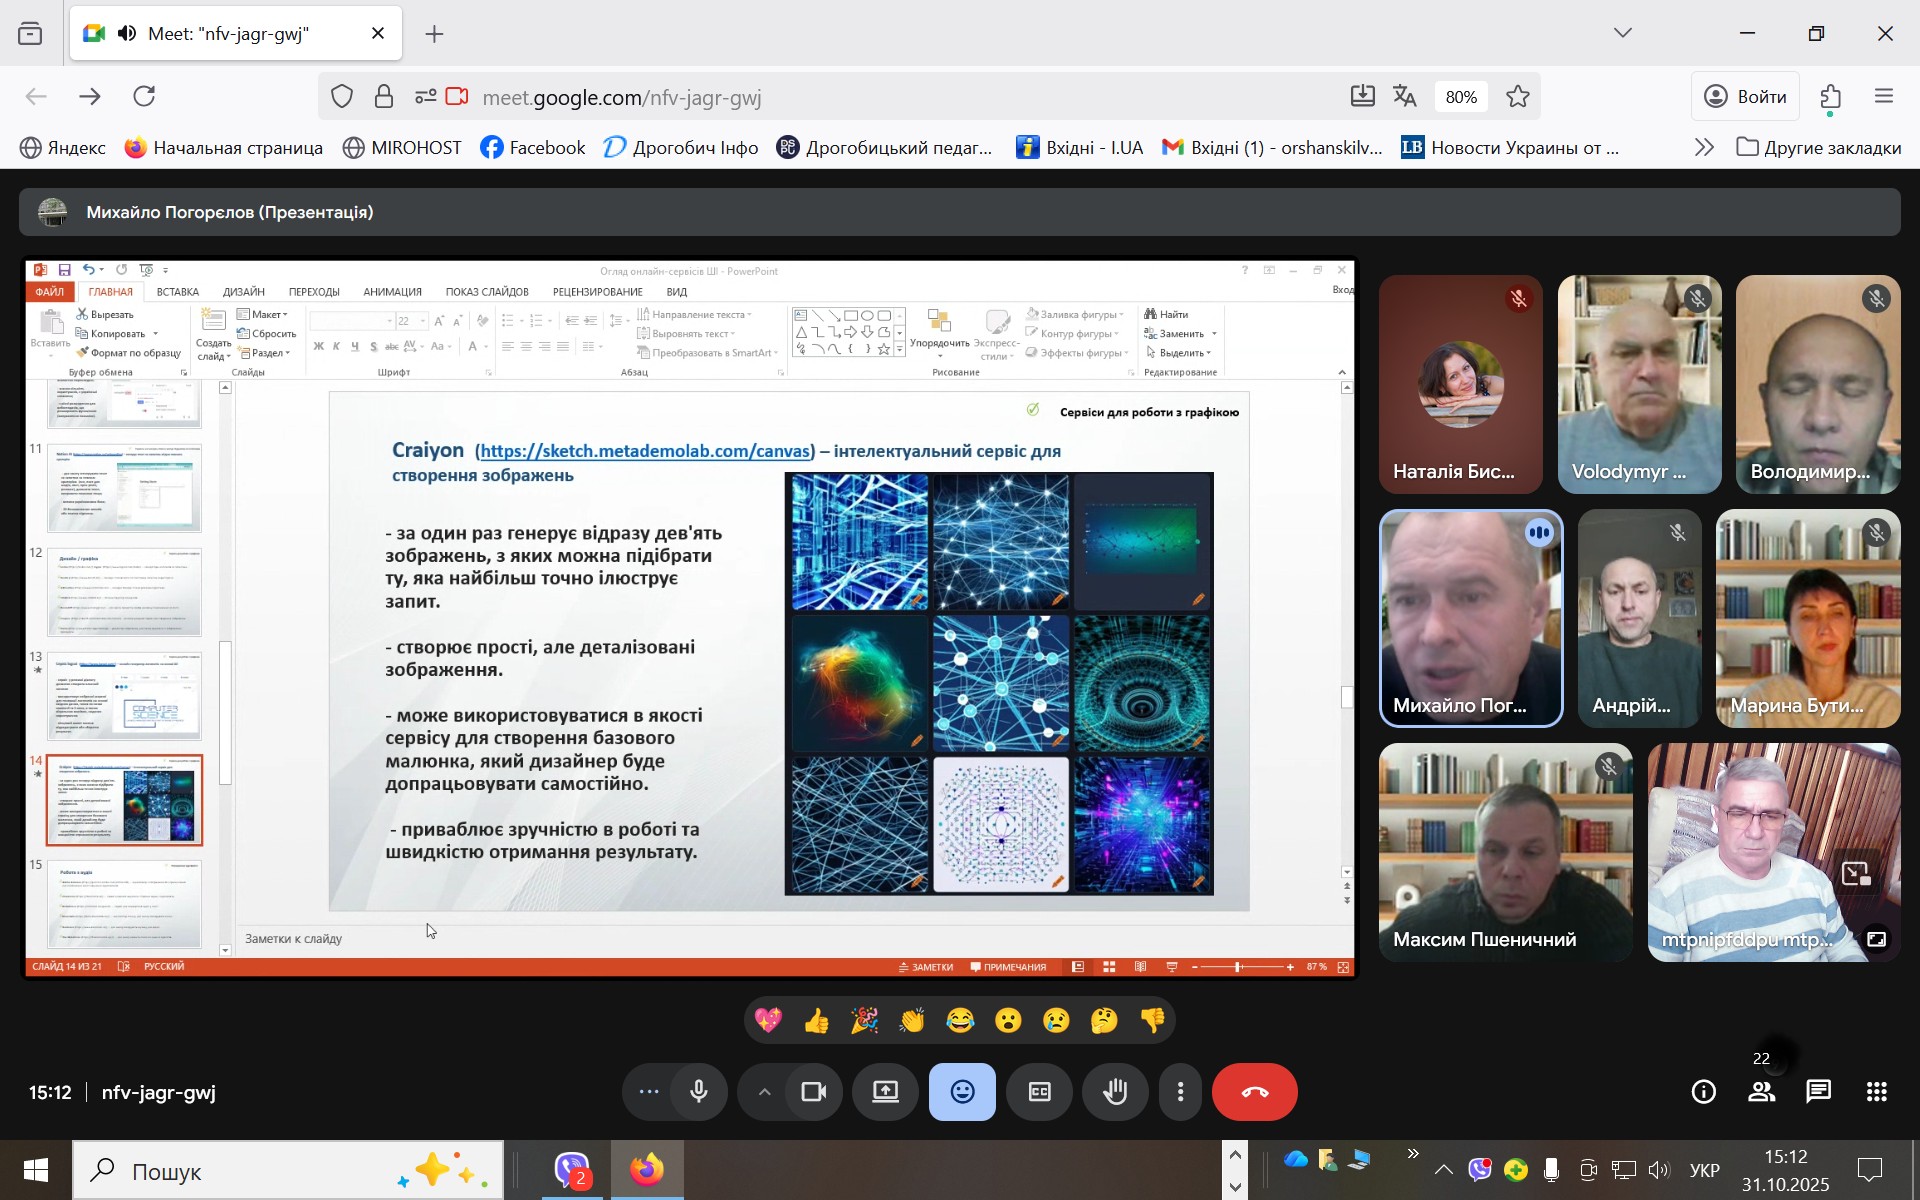This screenshot has height=1200, width=1920.
Task: Open the Facebook bookmark
Action: 533,148
